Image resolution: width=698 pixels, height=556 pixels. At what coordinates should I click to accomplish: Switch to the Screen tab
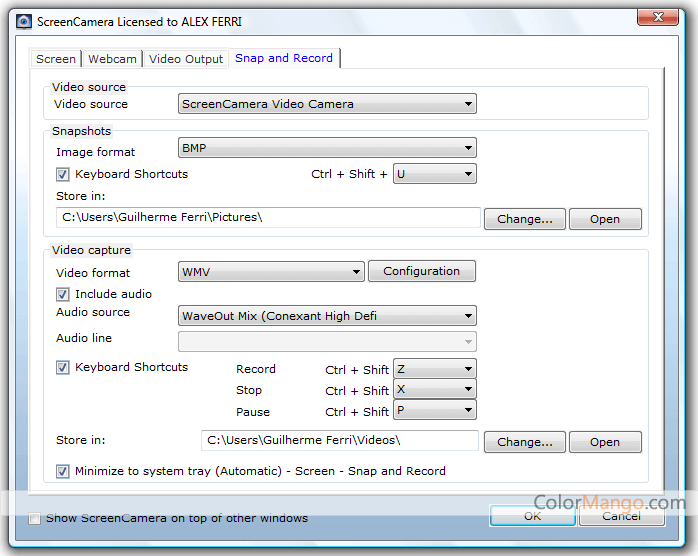(56, 59)
